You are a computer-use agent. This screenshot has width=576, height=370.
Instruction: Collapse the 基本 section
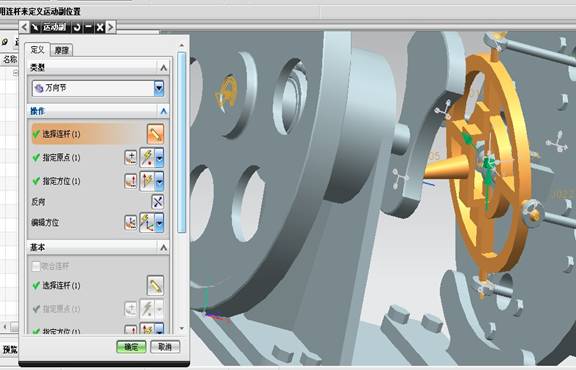(163, 248)
